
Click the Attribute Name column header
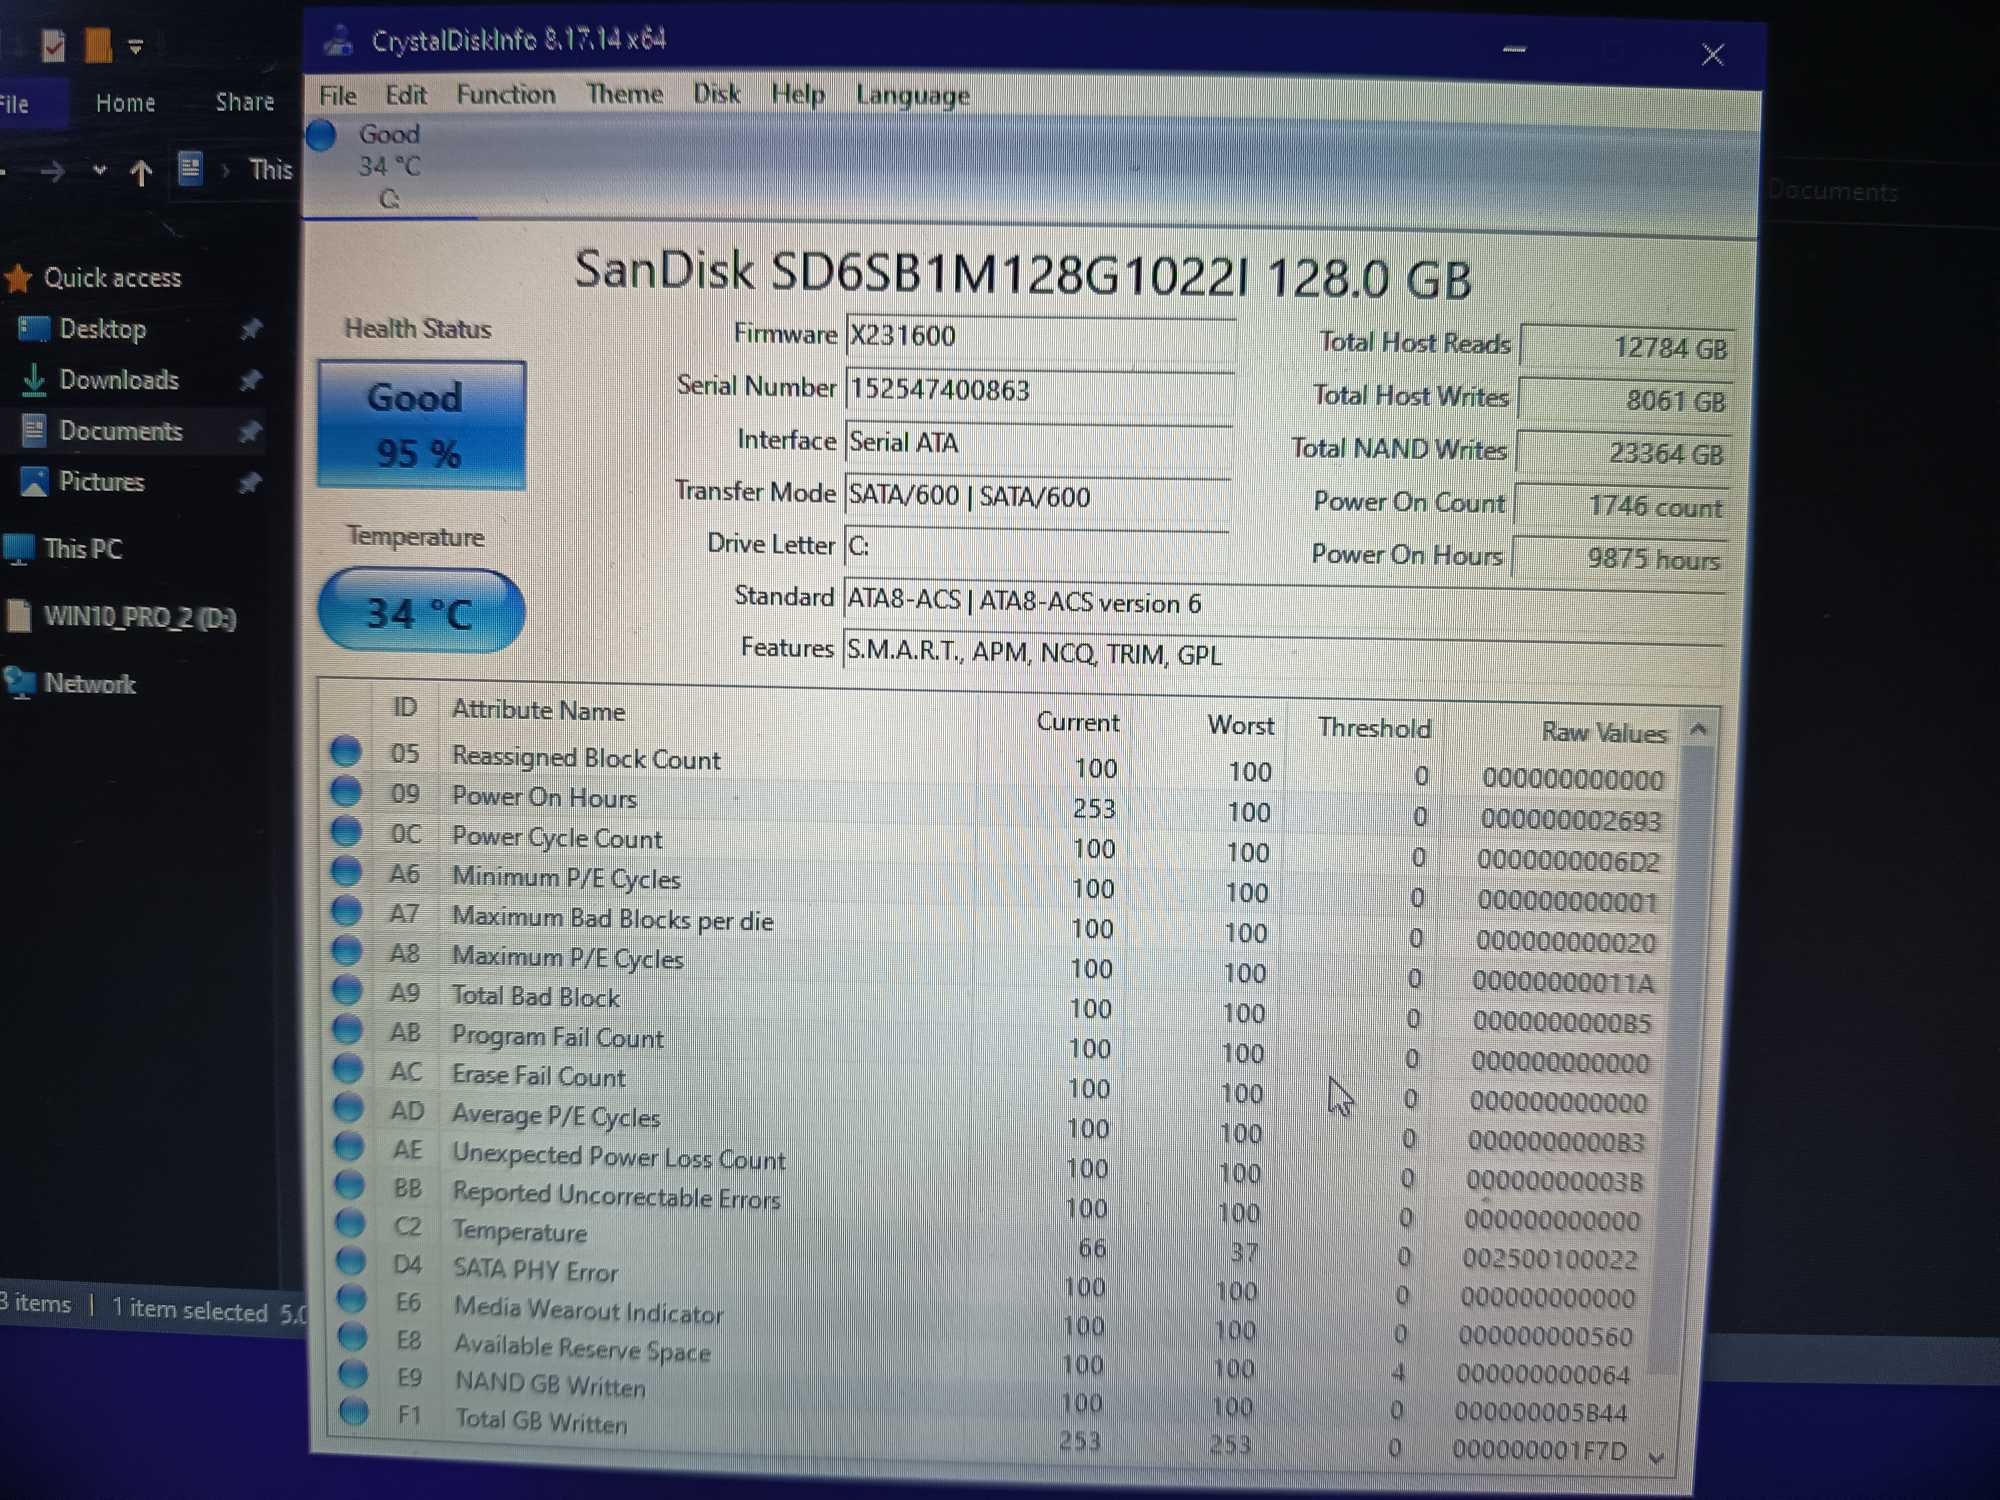[539, 710]
